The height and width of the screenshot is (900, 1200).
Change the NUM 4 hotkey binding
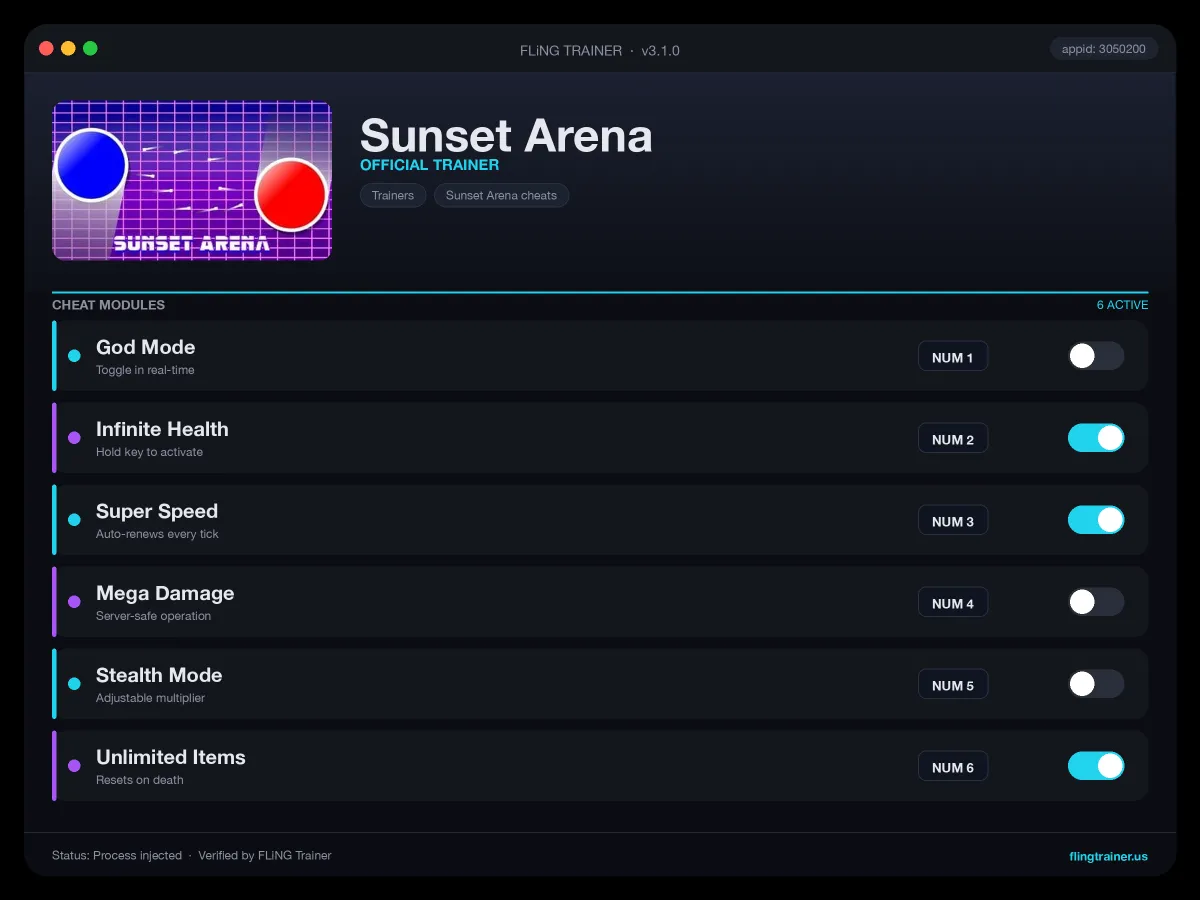pos(953,603)
